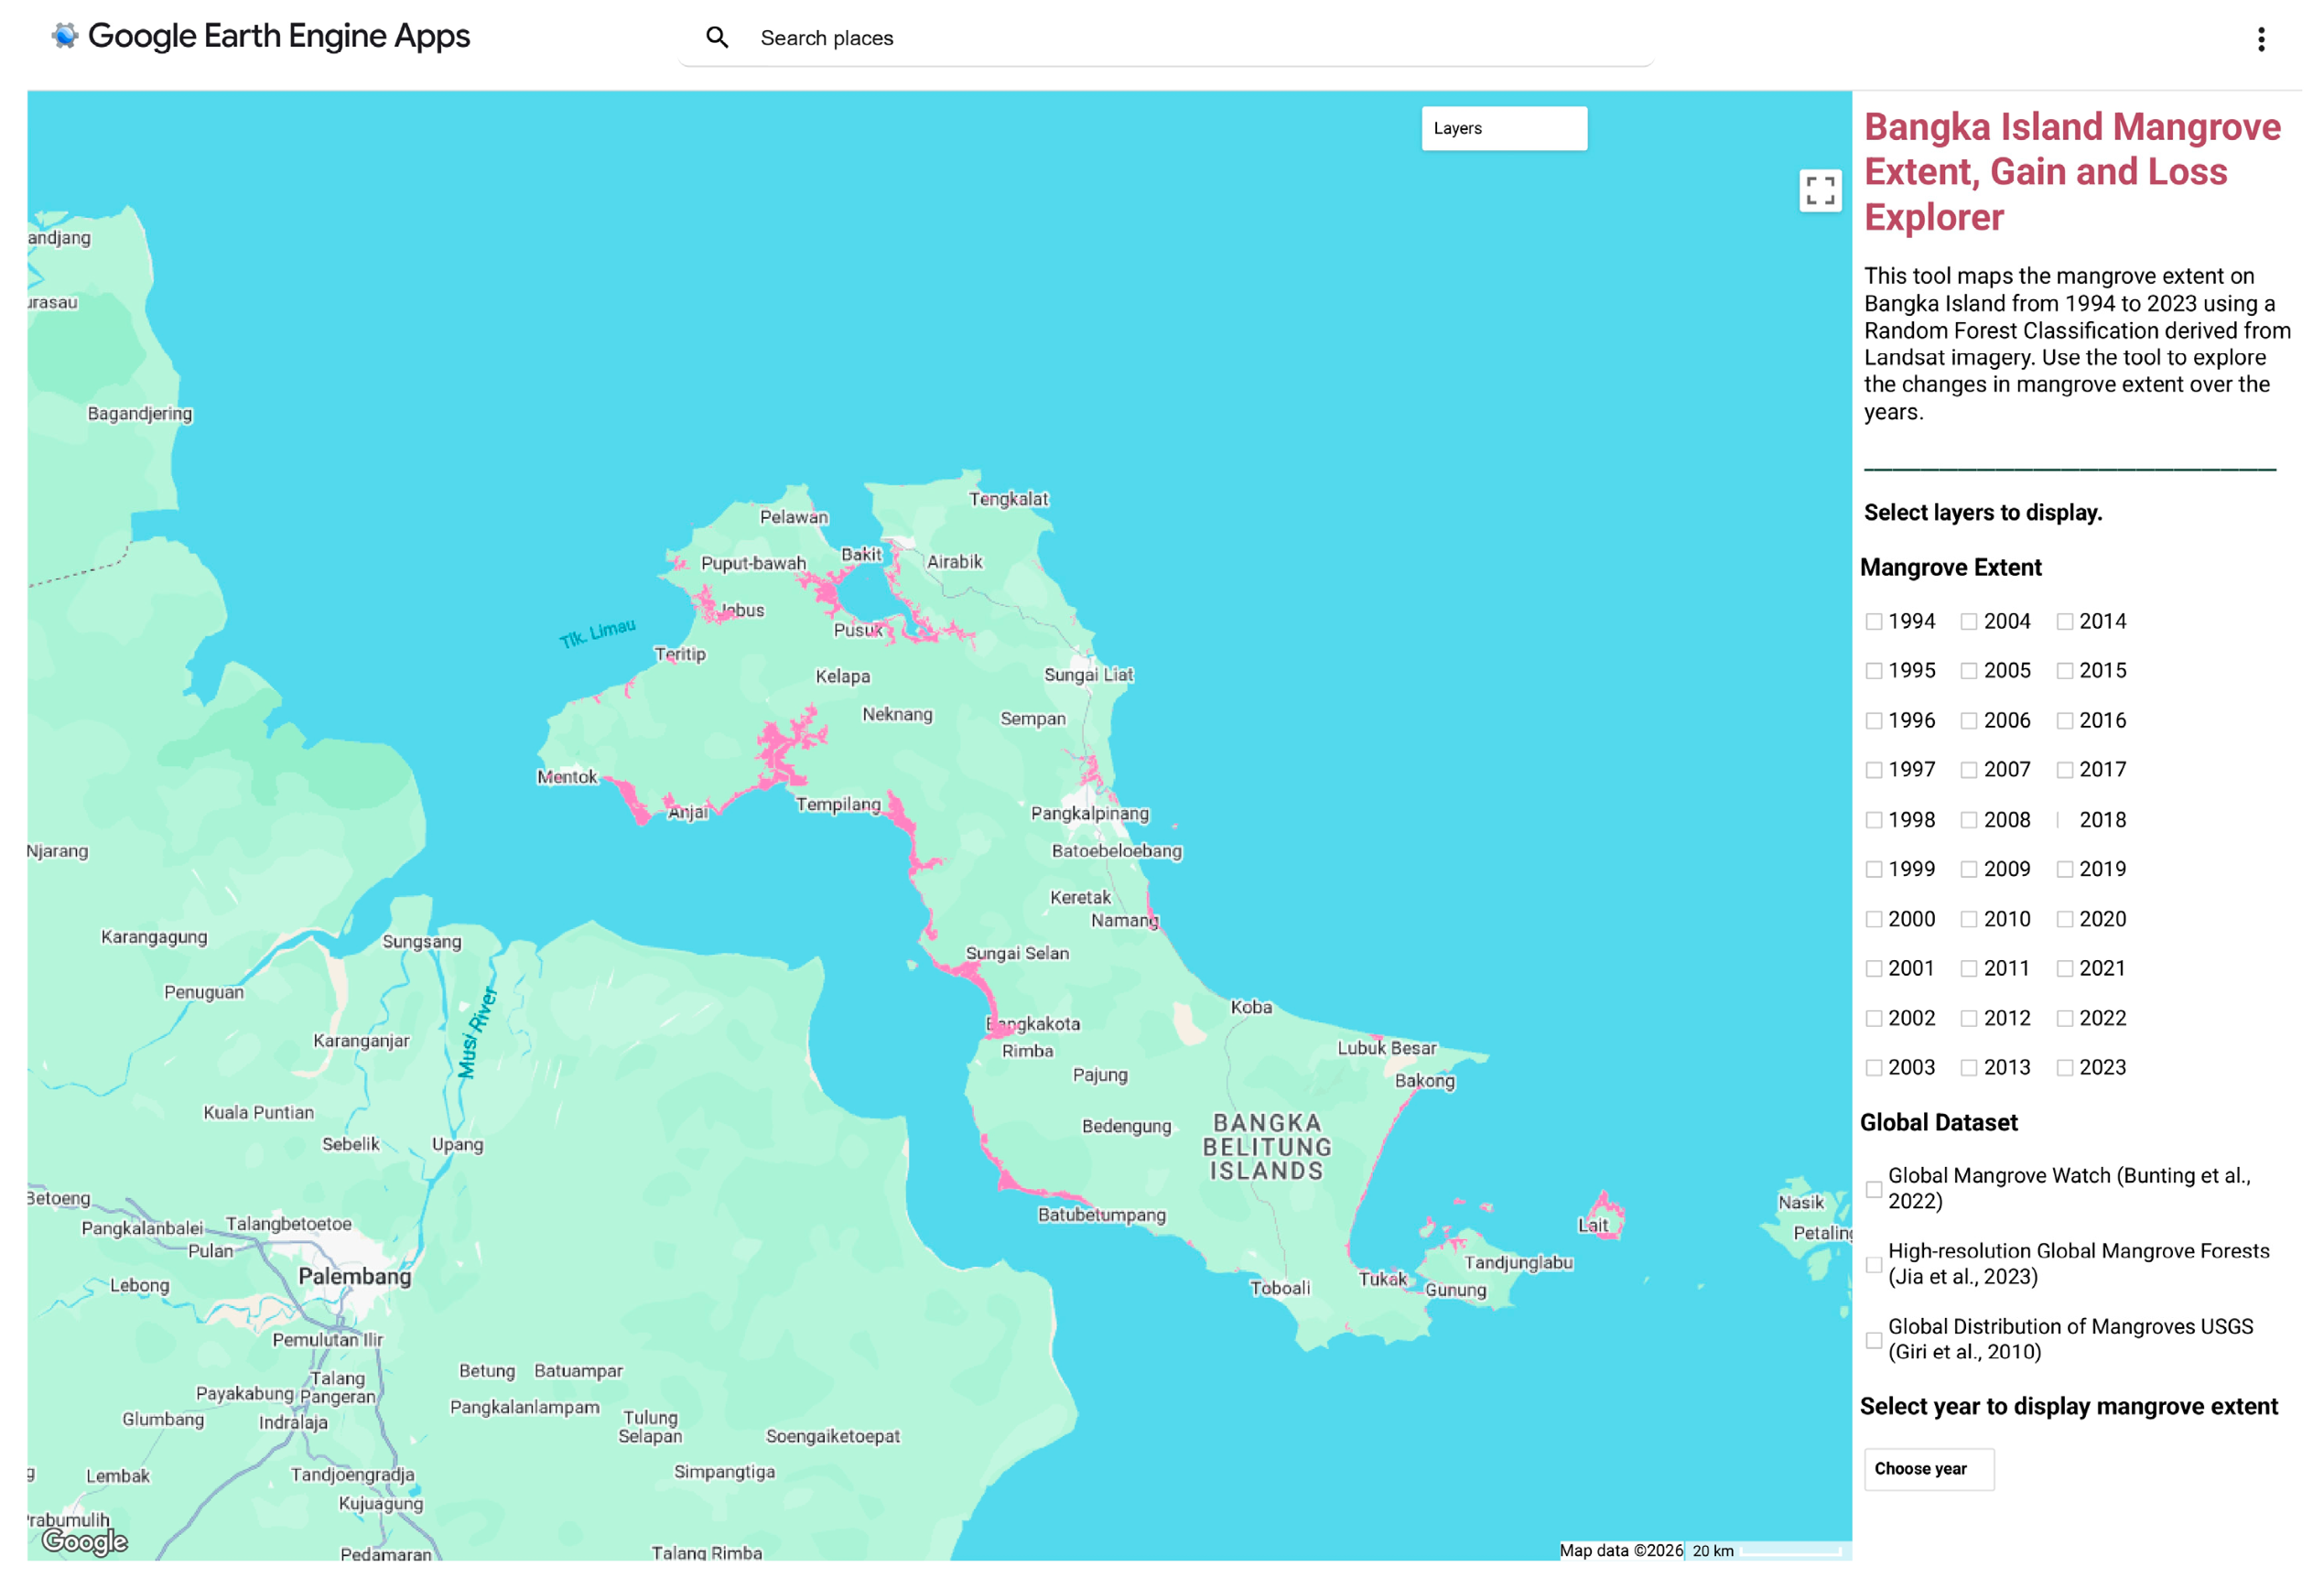The image size is (2324, 1588).
Task: Toggle fullscreen map view
Action: (1819, 190)
